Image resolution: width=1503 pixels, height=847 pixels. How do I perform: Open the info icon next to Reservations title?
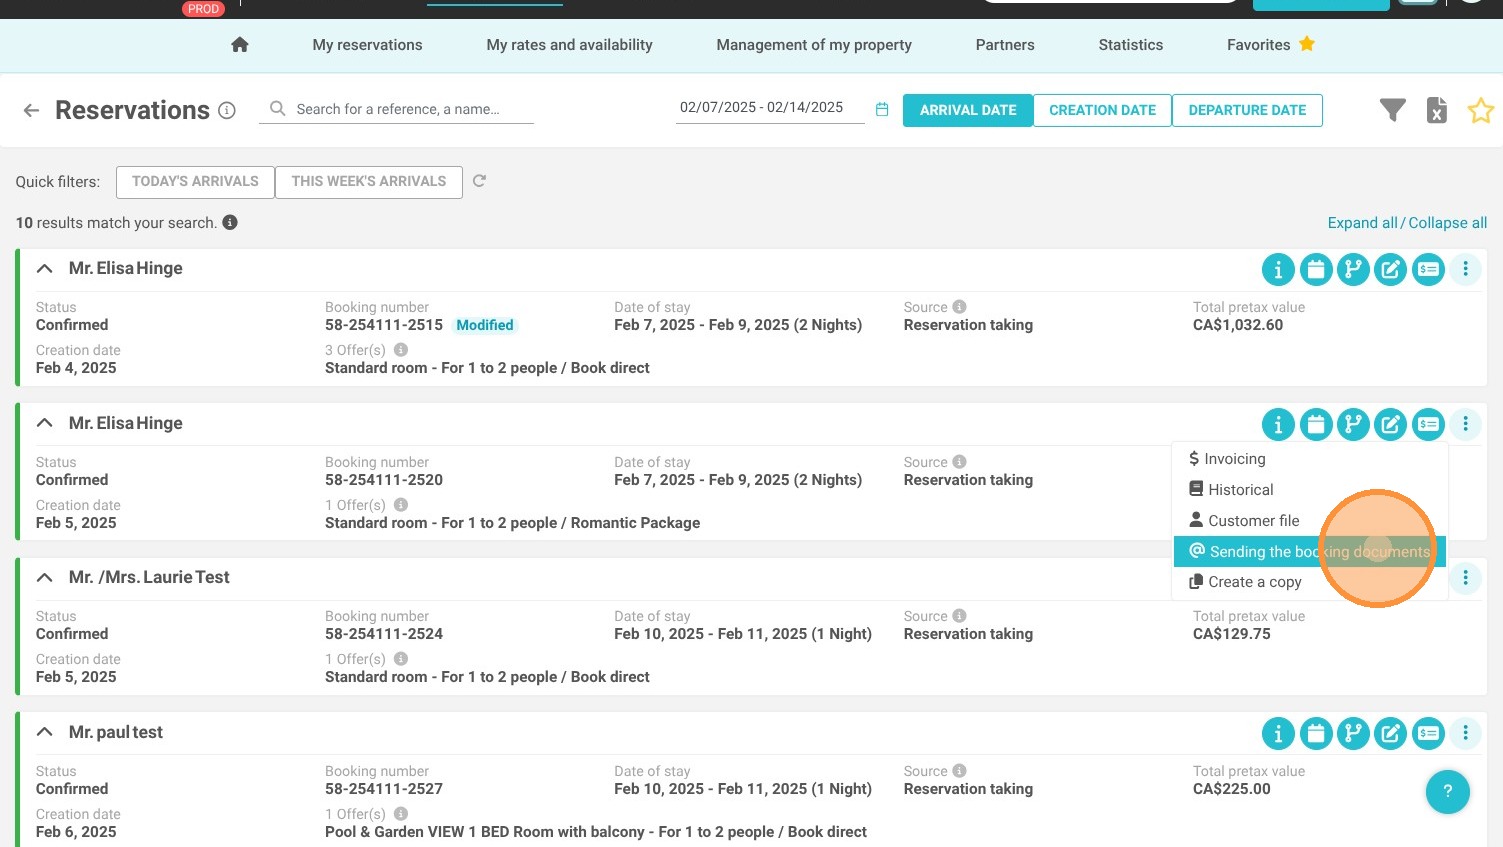(x=227, y=110)
